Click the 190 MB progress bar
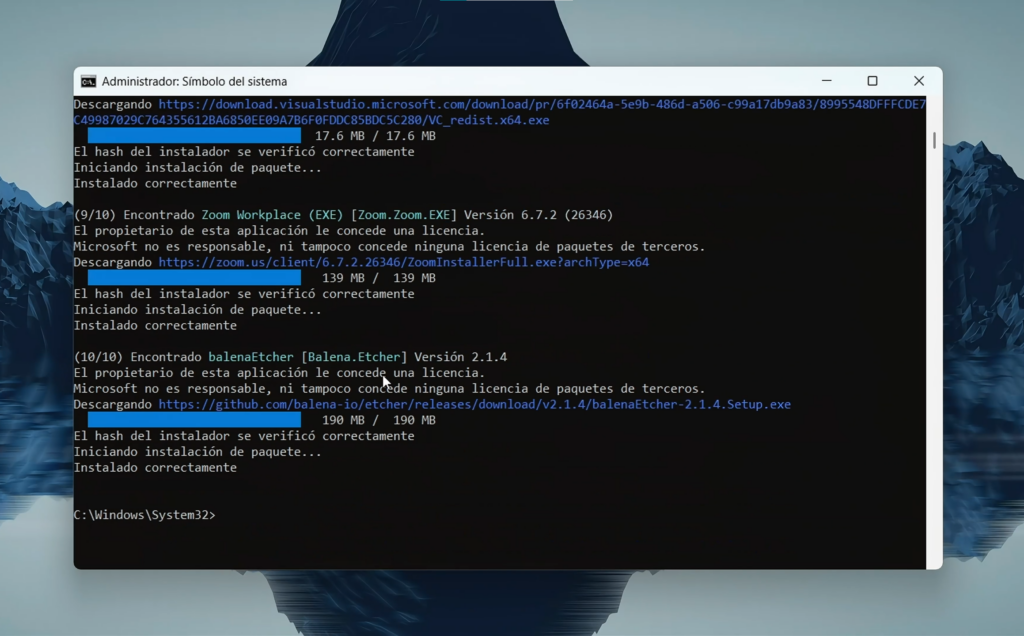 [x=195, y=419]
